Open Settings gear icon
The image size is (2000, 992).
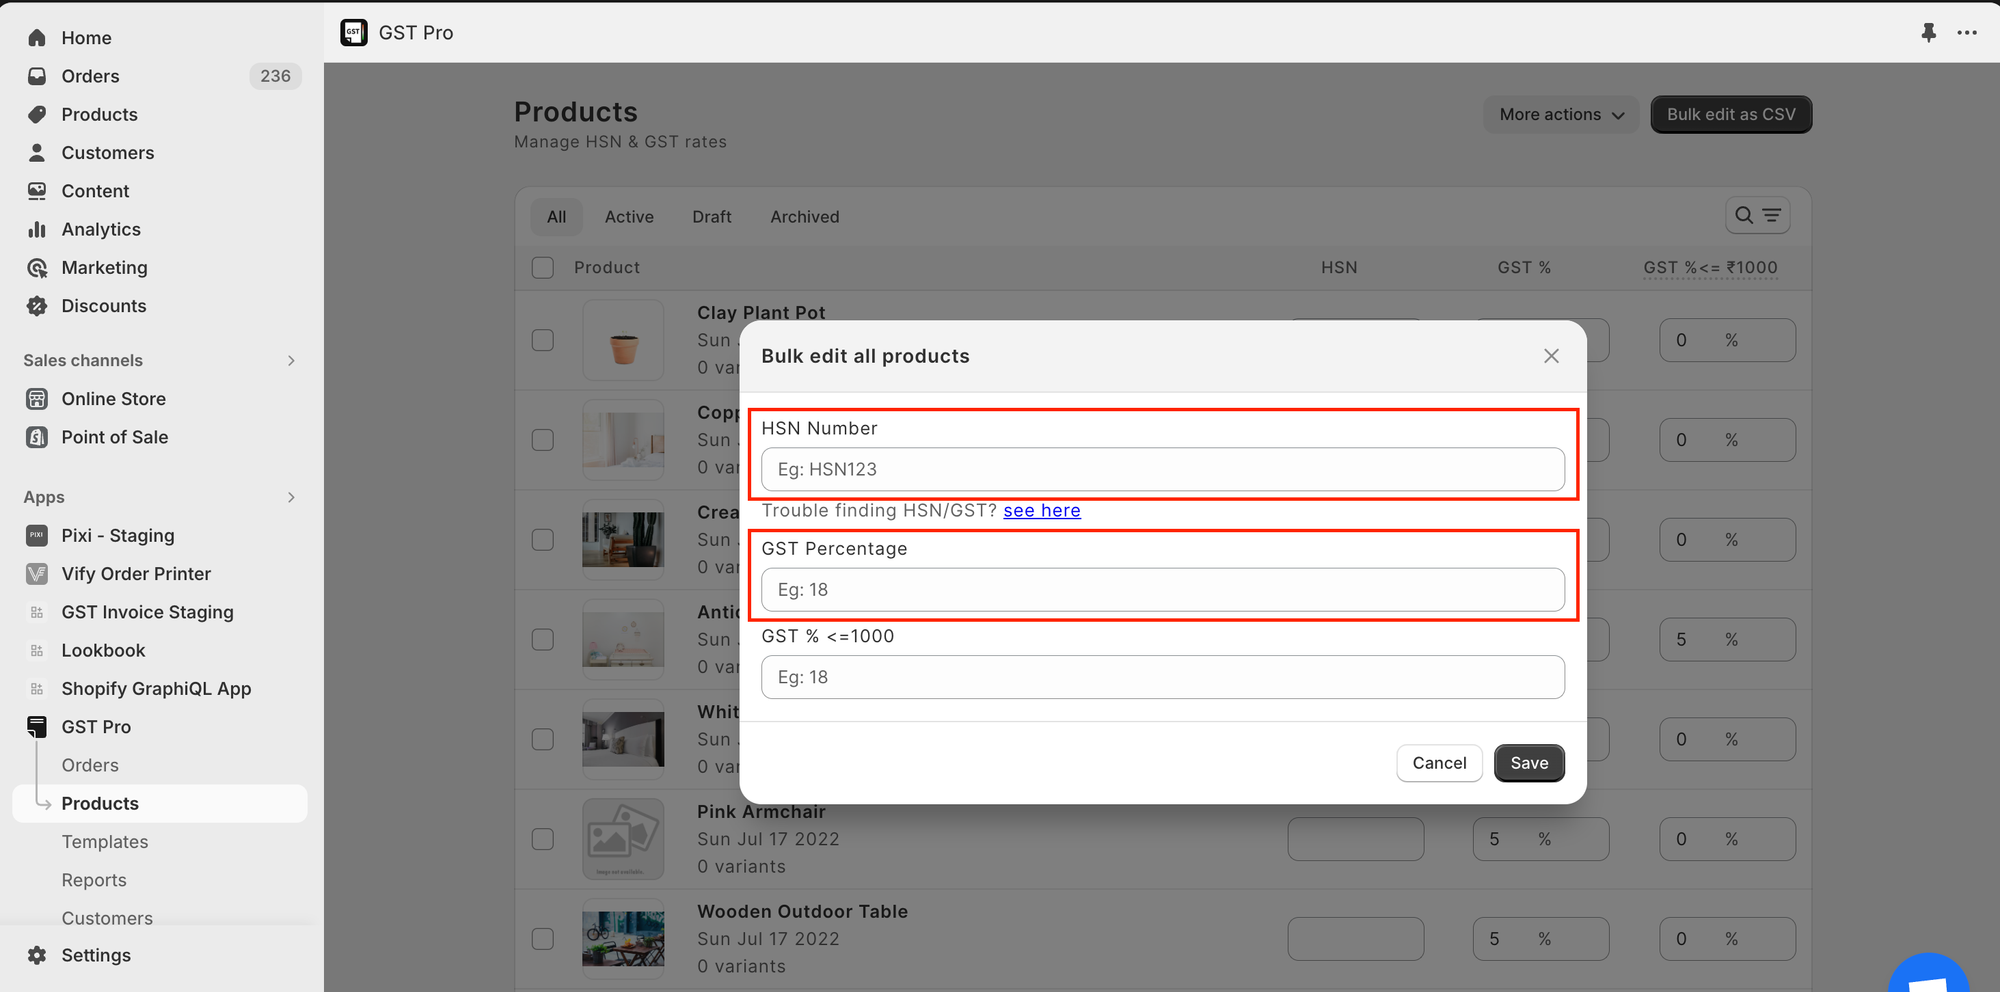tap(37, 955)
